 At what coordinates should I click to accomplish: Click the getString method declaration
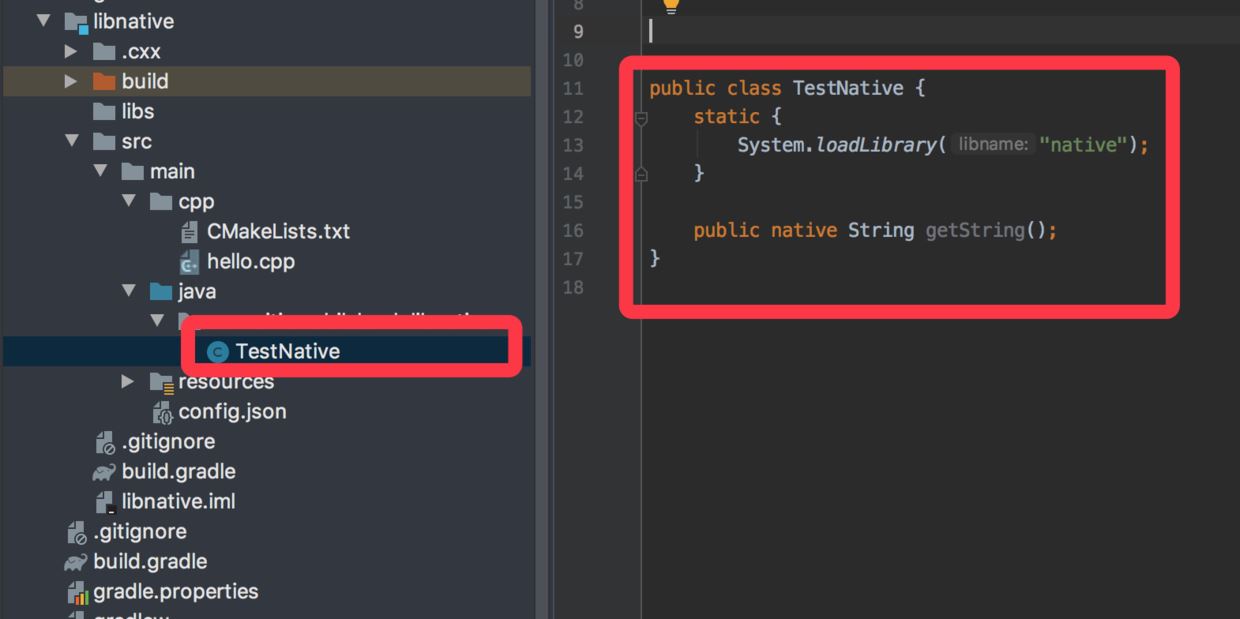pos(975,231)
